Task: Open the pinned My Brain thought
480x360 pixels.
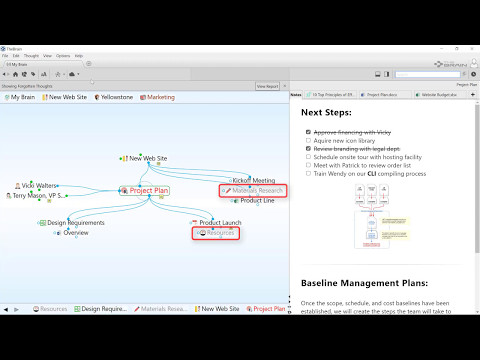Action: (x=20, y=97)
